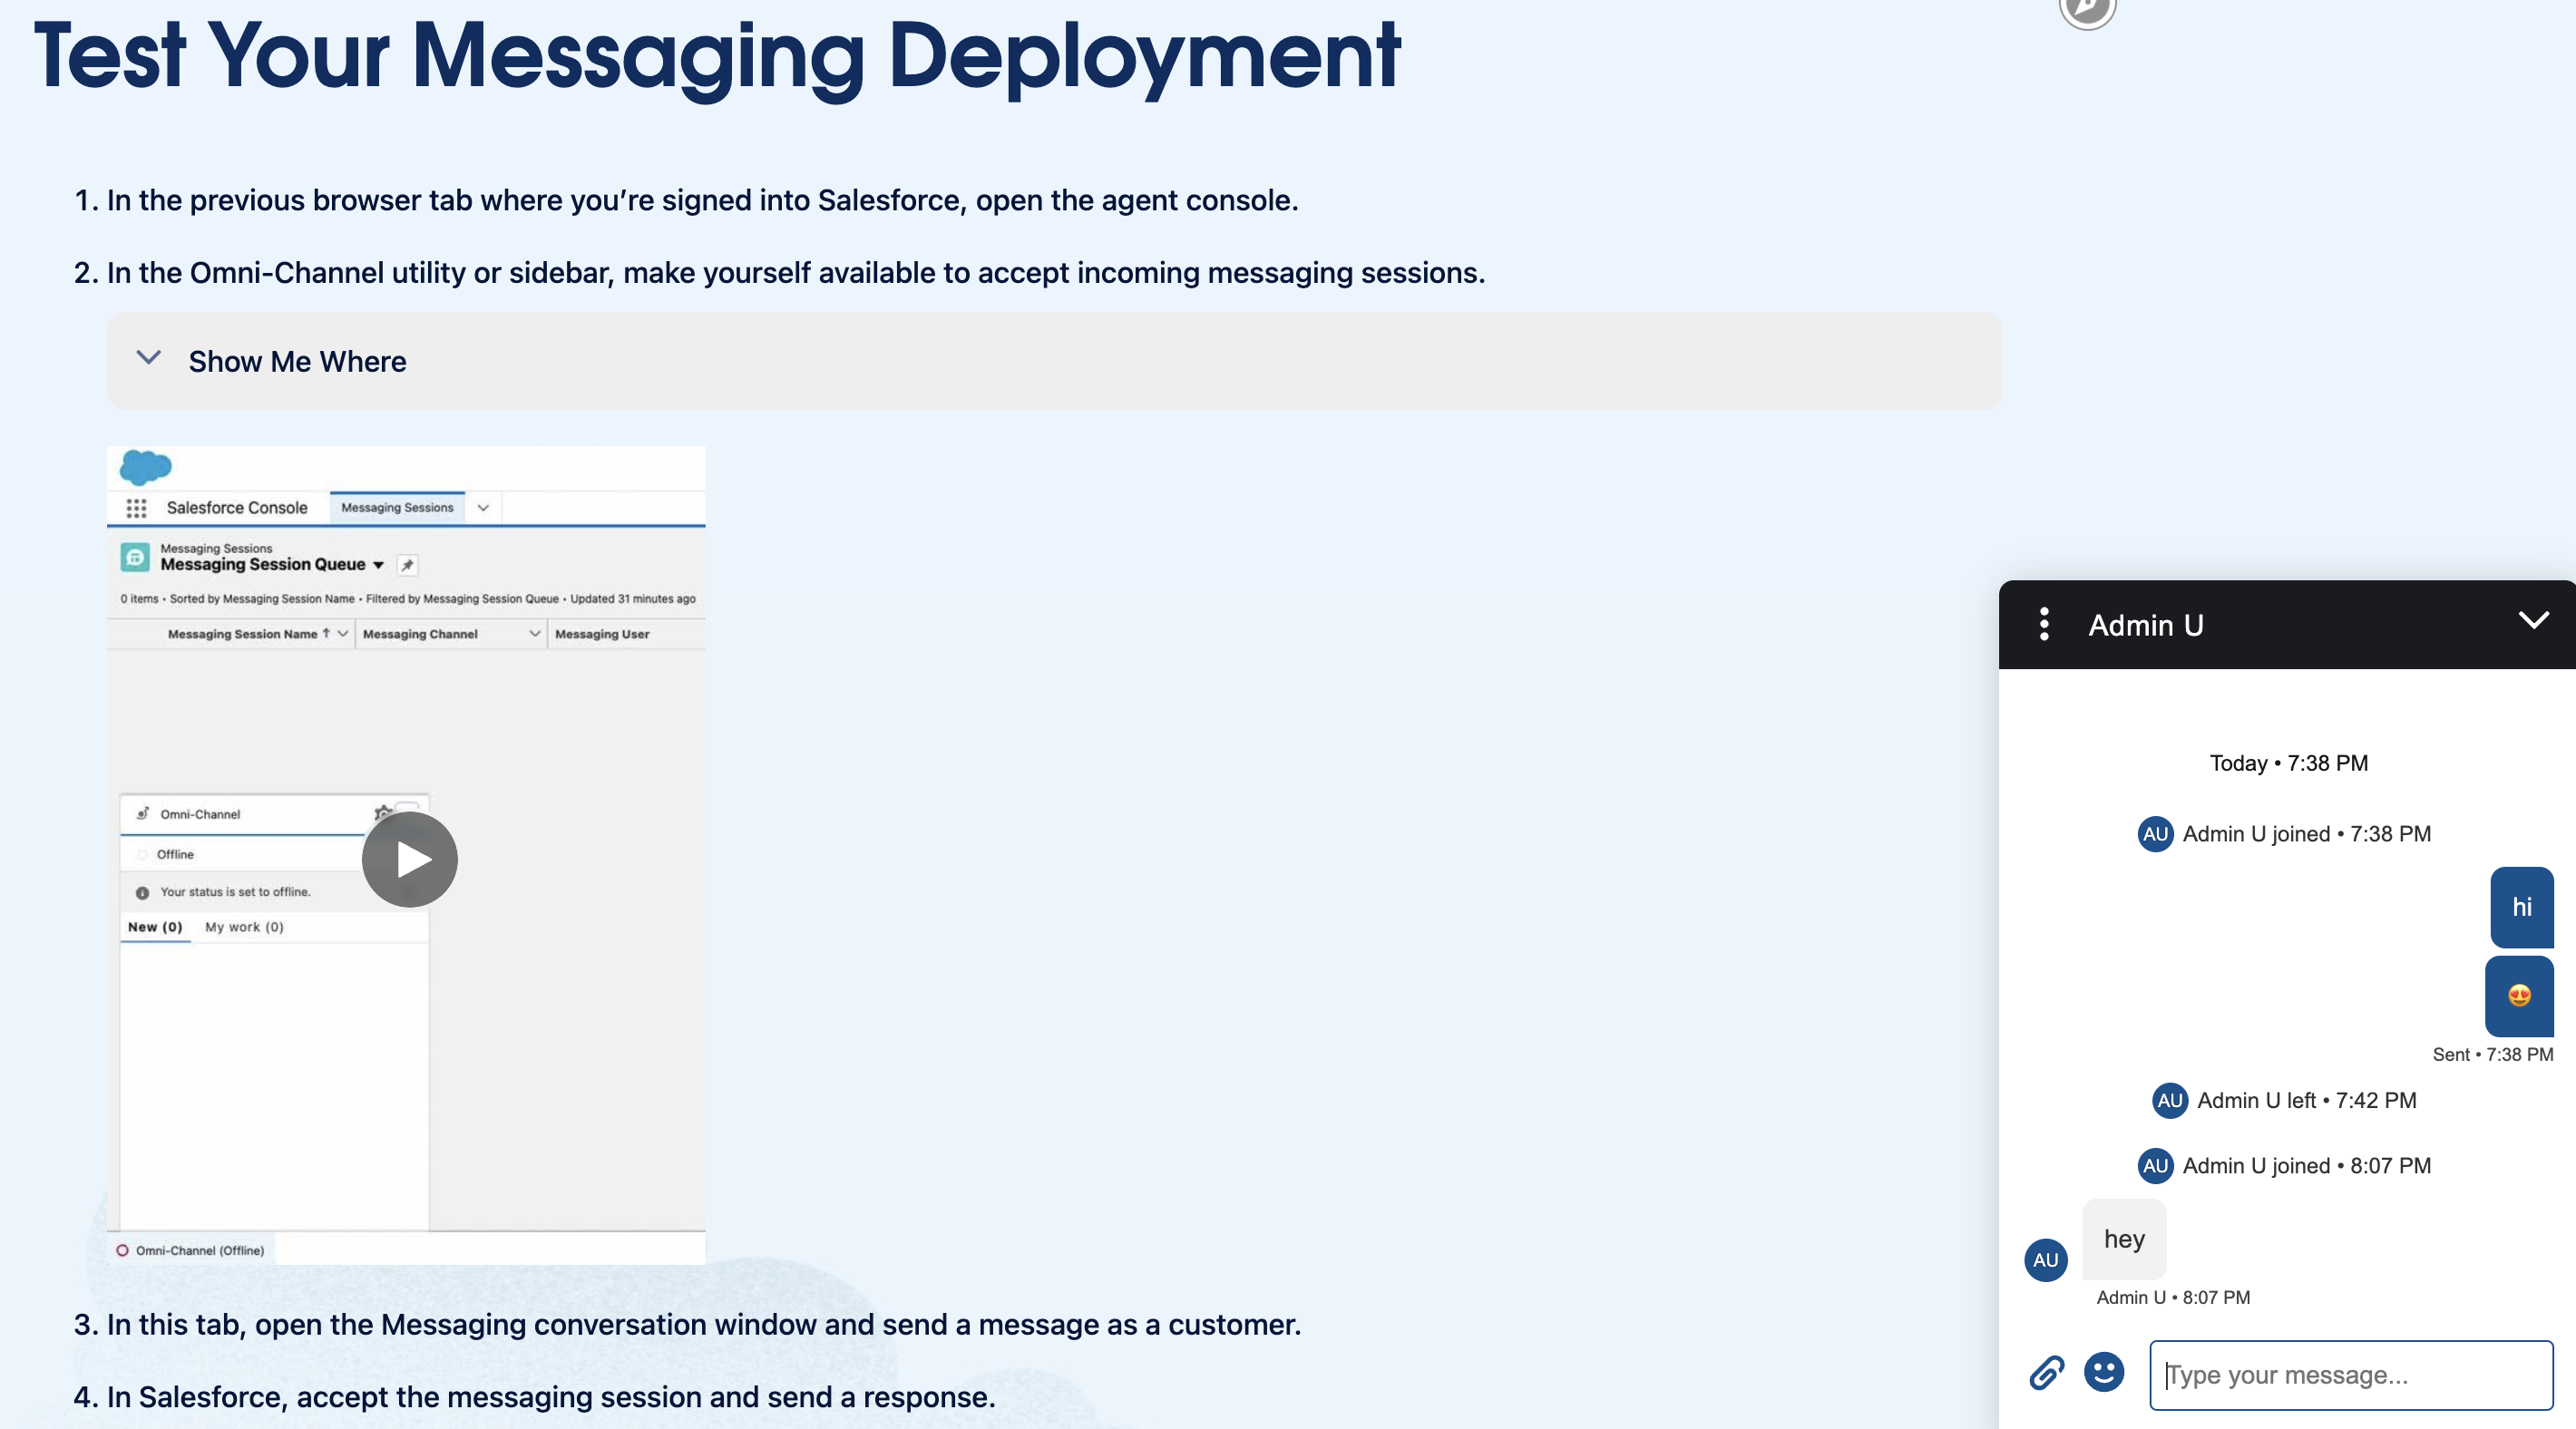Screen dimensions: 2576x1429
Task: Open Messaging Session Queue list view dropdown
Action: click(x=378, y=565)
